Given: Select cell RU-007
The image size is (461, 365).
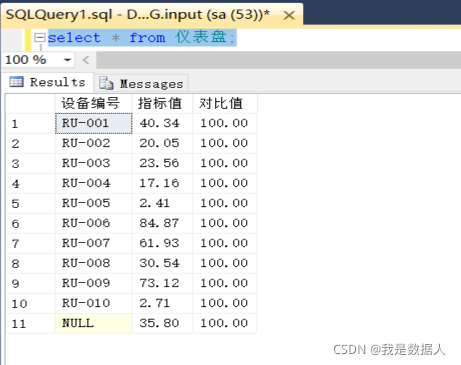Looking at the screenshot, I should point(93,243).
